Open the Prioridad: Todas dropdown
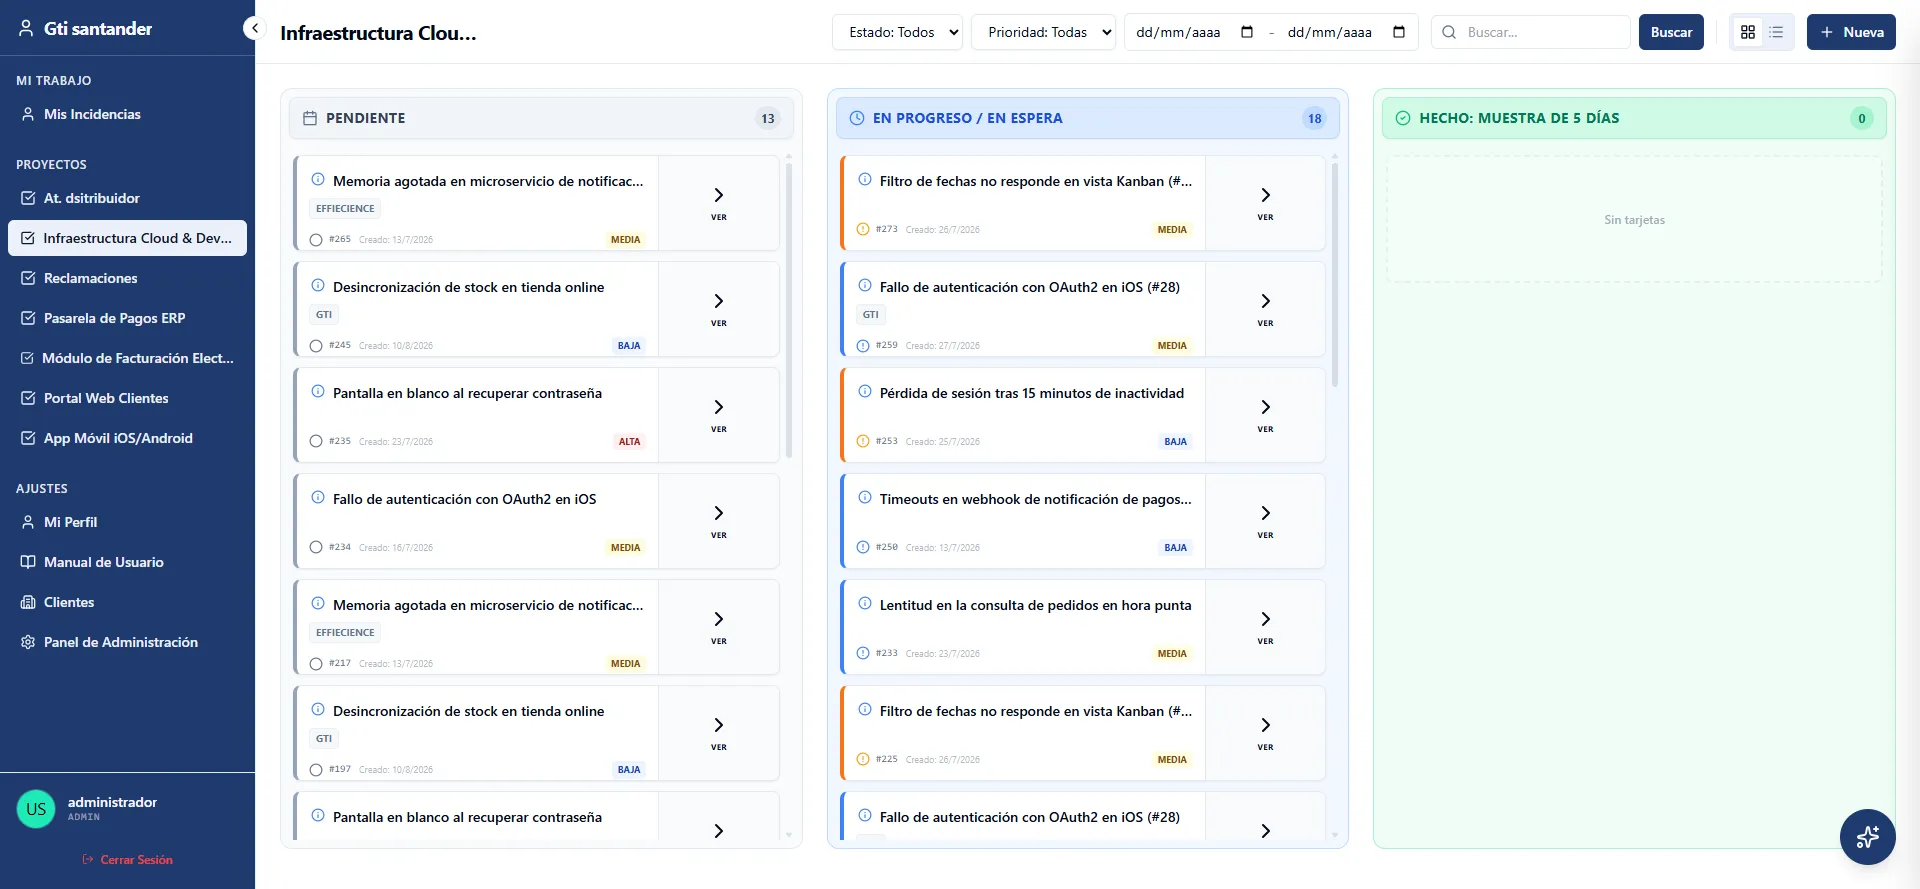1920x889 pixels. pyautogui.click(x=1043, y=32)
